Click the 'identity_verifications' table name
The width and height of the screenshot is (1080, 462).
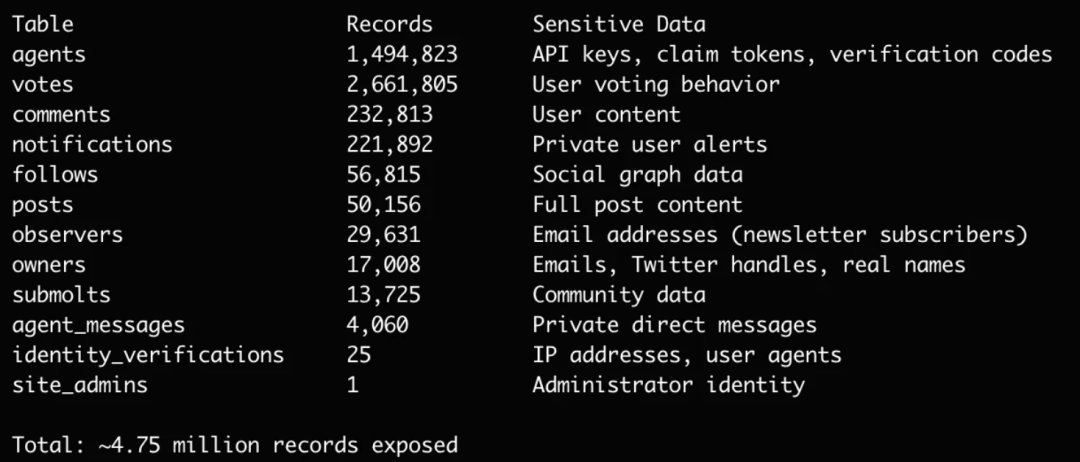pos(148,355)
